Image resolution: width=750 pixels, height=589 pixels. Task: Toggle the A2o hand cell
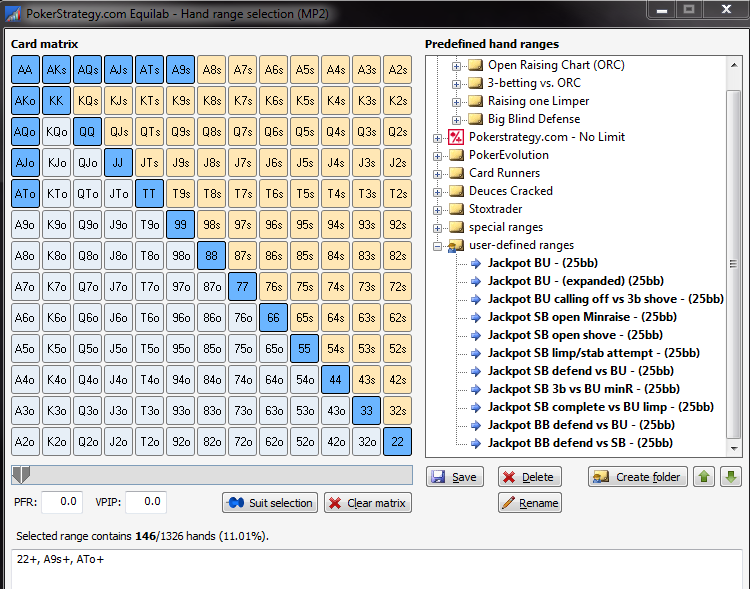(x=25, y=442)
